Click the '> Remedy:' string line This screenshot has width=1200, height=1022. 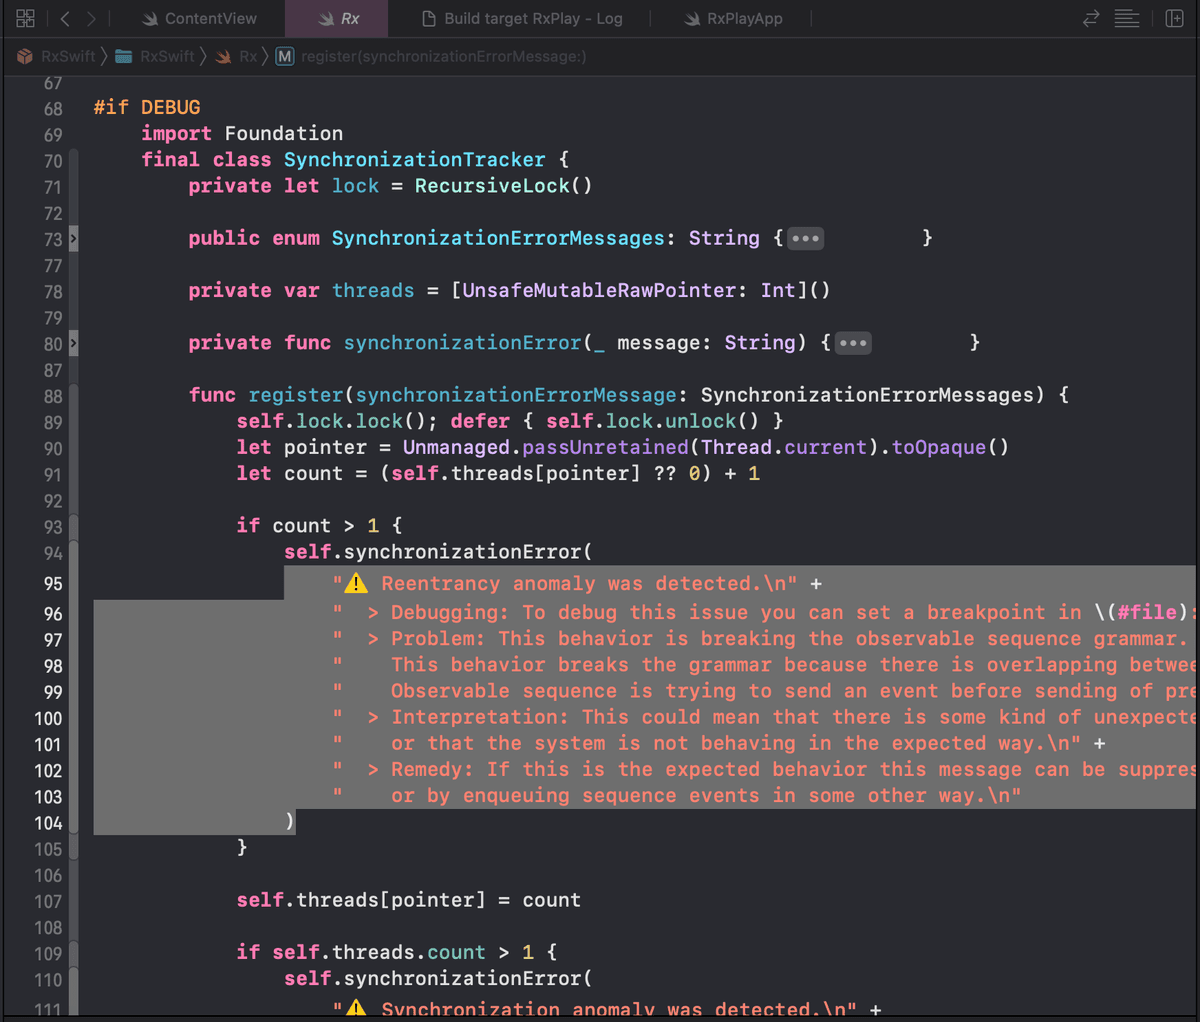pos(764,769)
